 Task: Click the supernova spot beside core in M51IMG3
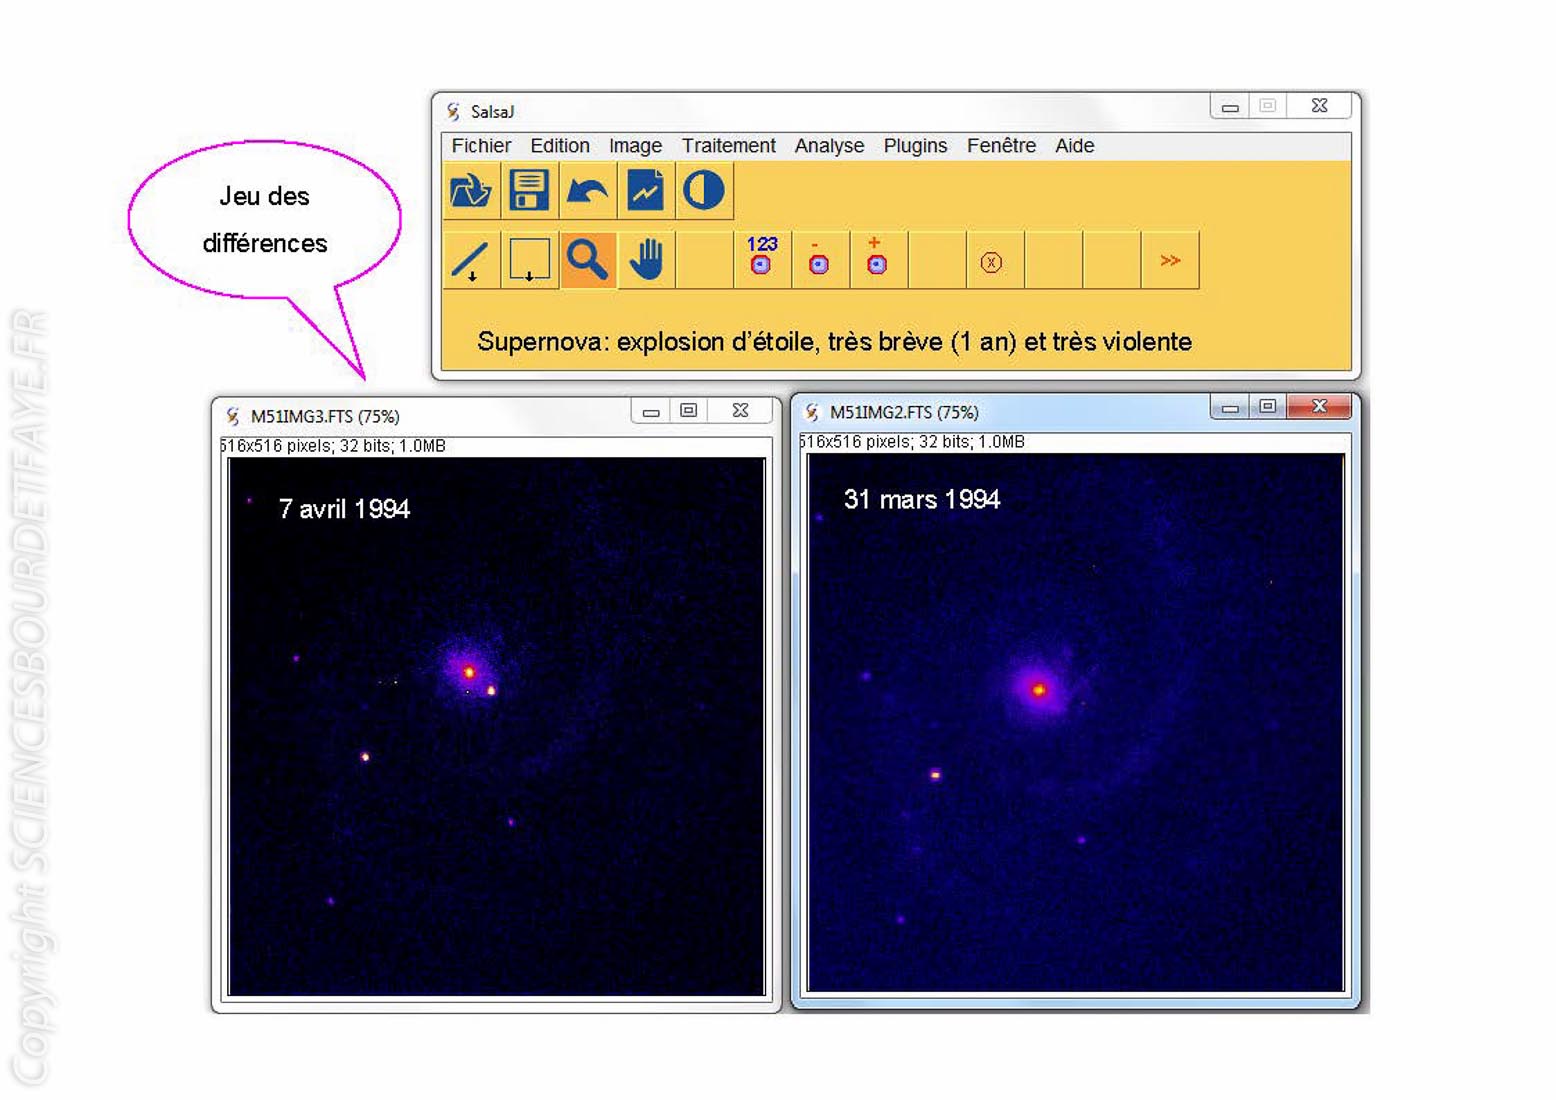point(491,690)
